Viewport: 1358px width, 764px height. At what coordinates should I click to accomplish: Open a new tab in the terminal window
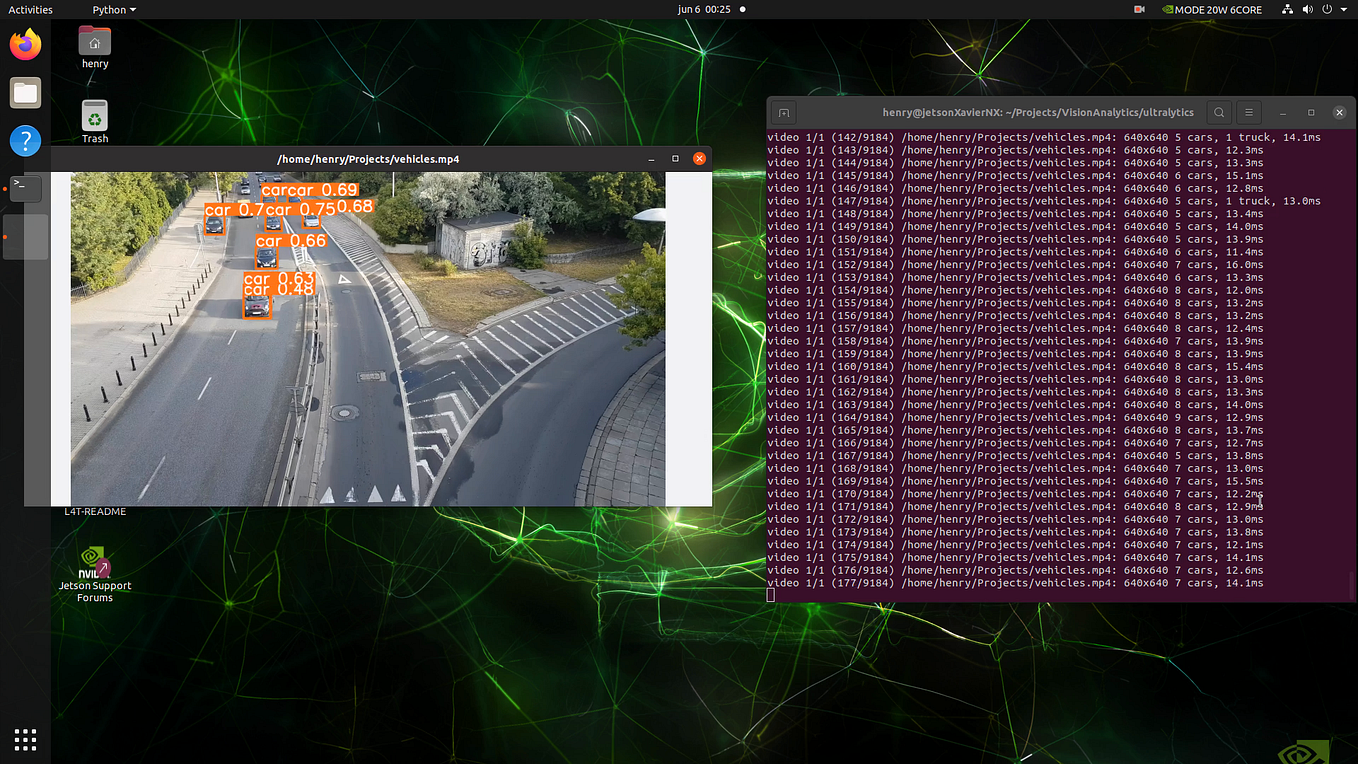(785, 113)
